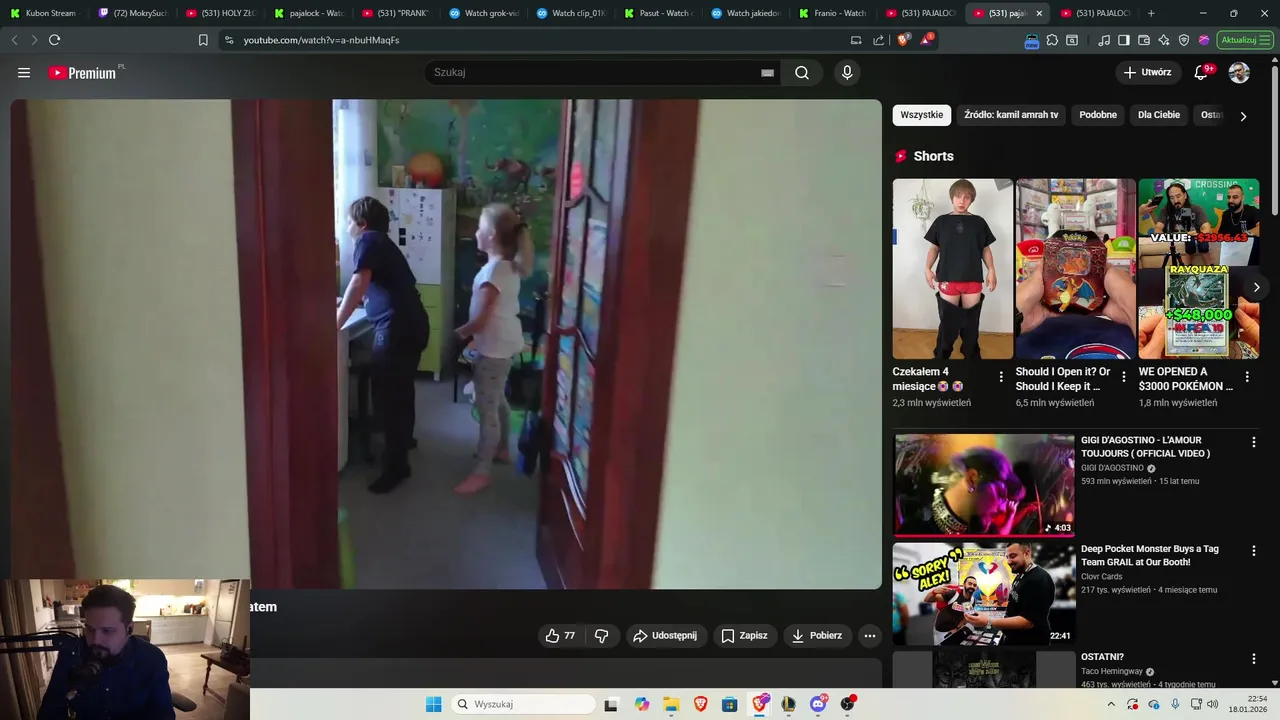Switch to the '(72) MokrySuch' browser tab
Image resolution: width=1280 pixels, height=720 pixels.
coord(132,13)
